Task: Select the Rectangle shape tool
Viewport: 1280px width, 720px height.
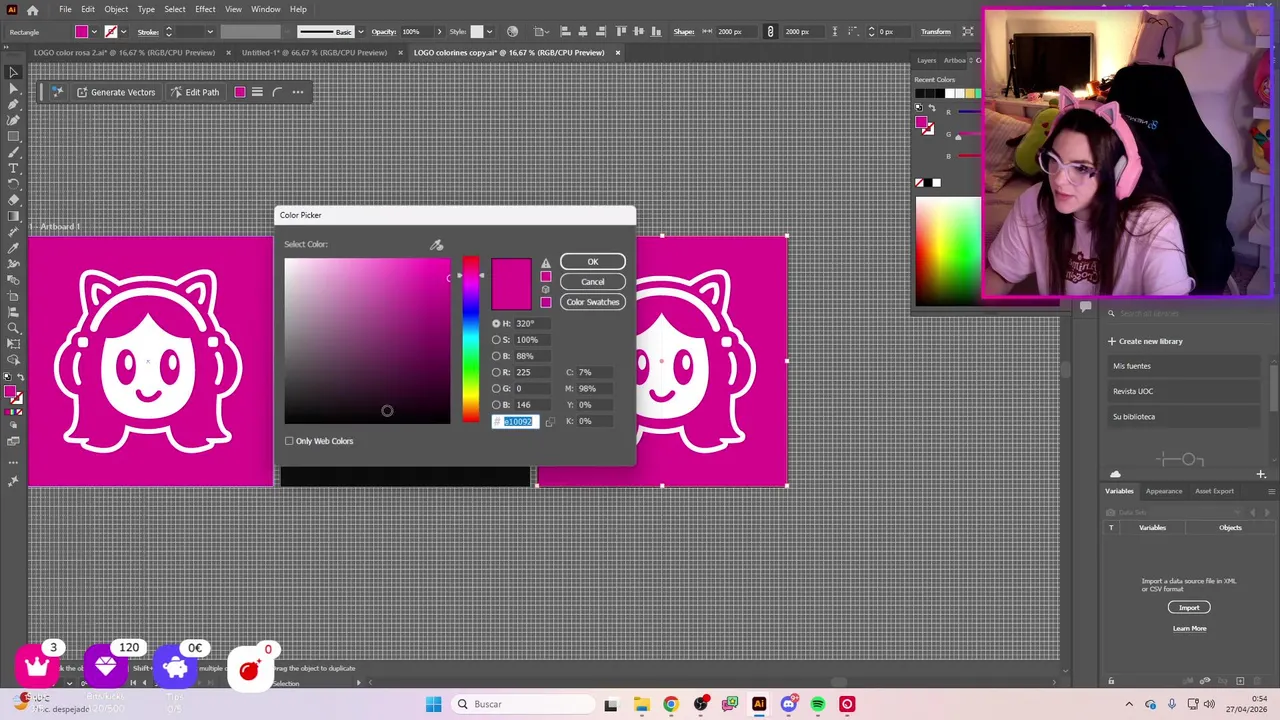Action: click(13, 137)
